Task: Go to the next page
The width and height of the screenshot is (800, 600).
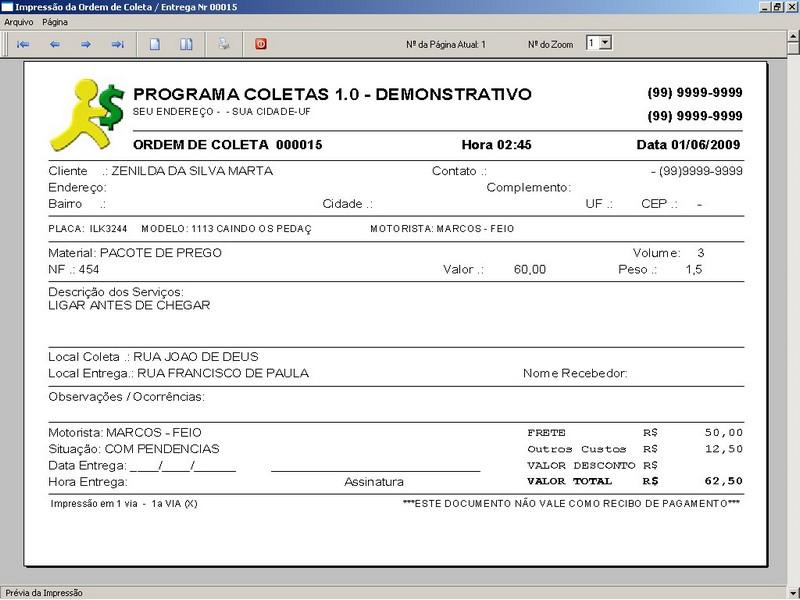Action: (x=86, y=44)
